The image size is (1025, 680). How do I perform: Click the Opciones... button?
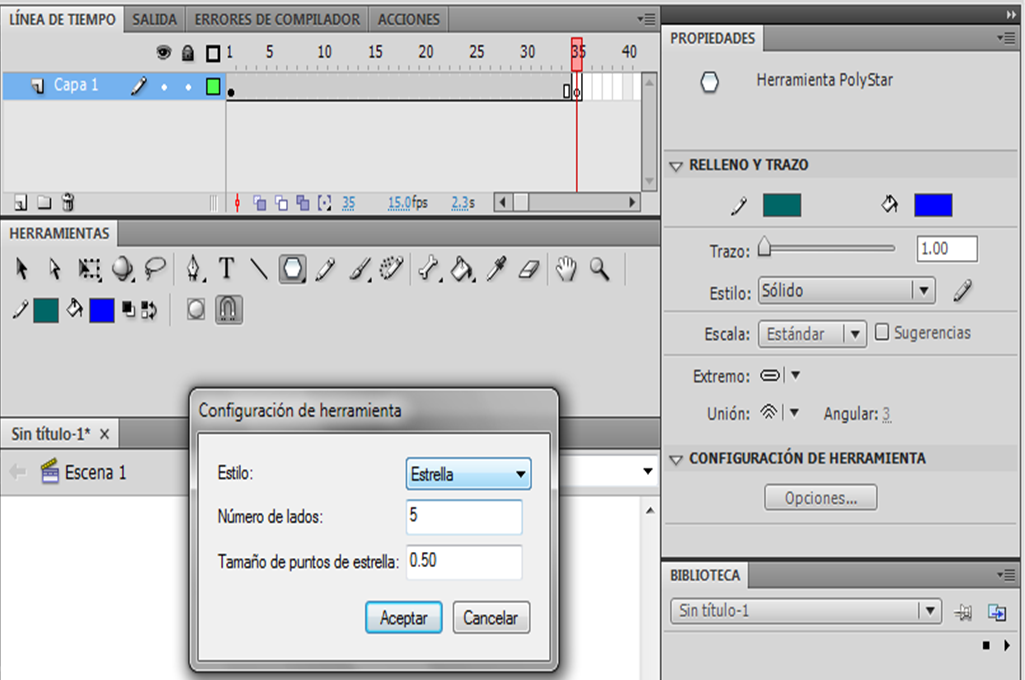pyautogui.click(x=820, y=498)
